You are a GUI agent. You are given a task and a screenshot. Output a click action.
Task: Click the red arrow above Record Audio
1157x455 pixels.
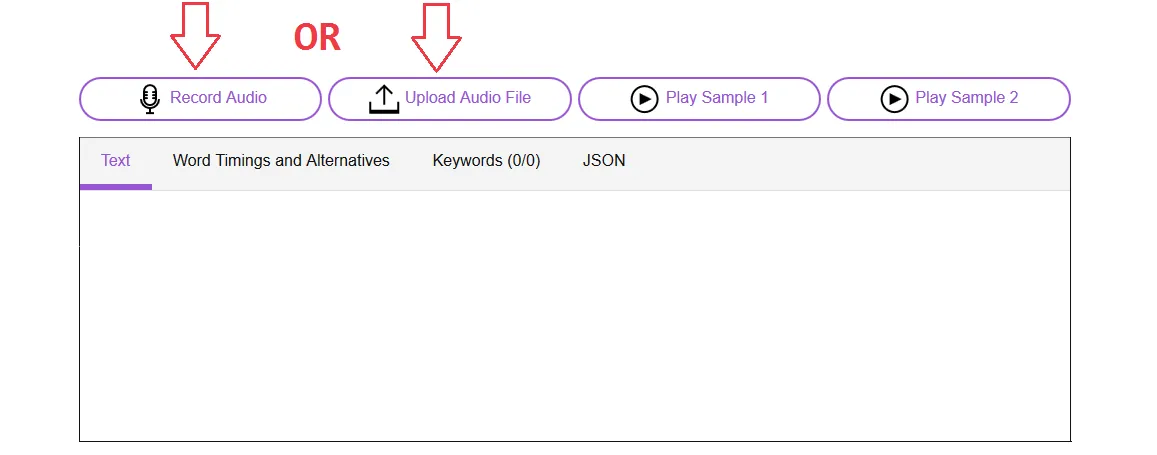[x=195, y=35]
